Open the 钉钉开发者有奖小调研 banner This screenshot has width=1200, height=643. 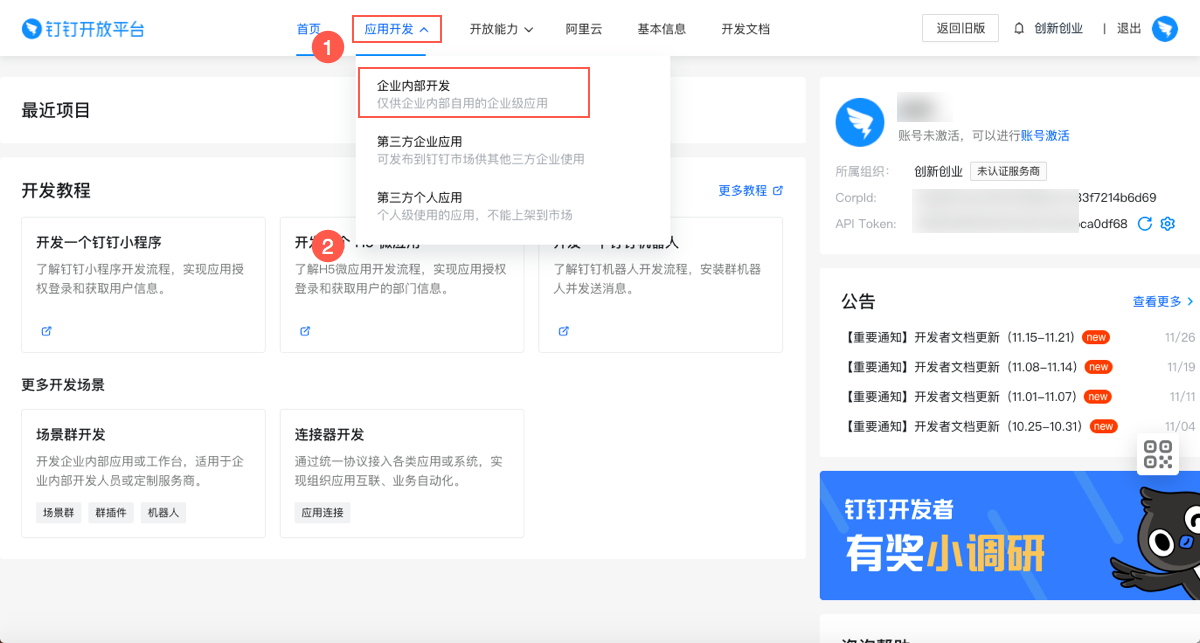[x=1010, y=535]
